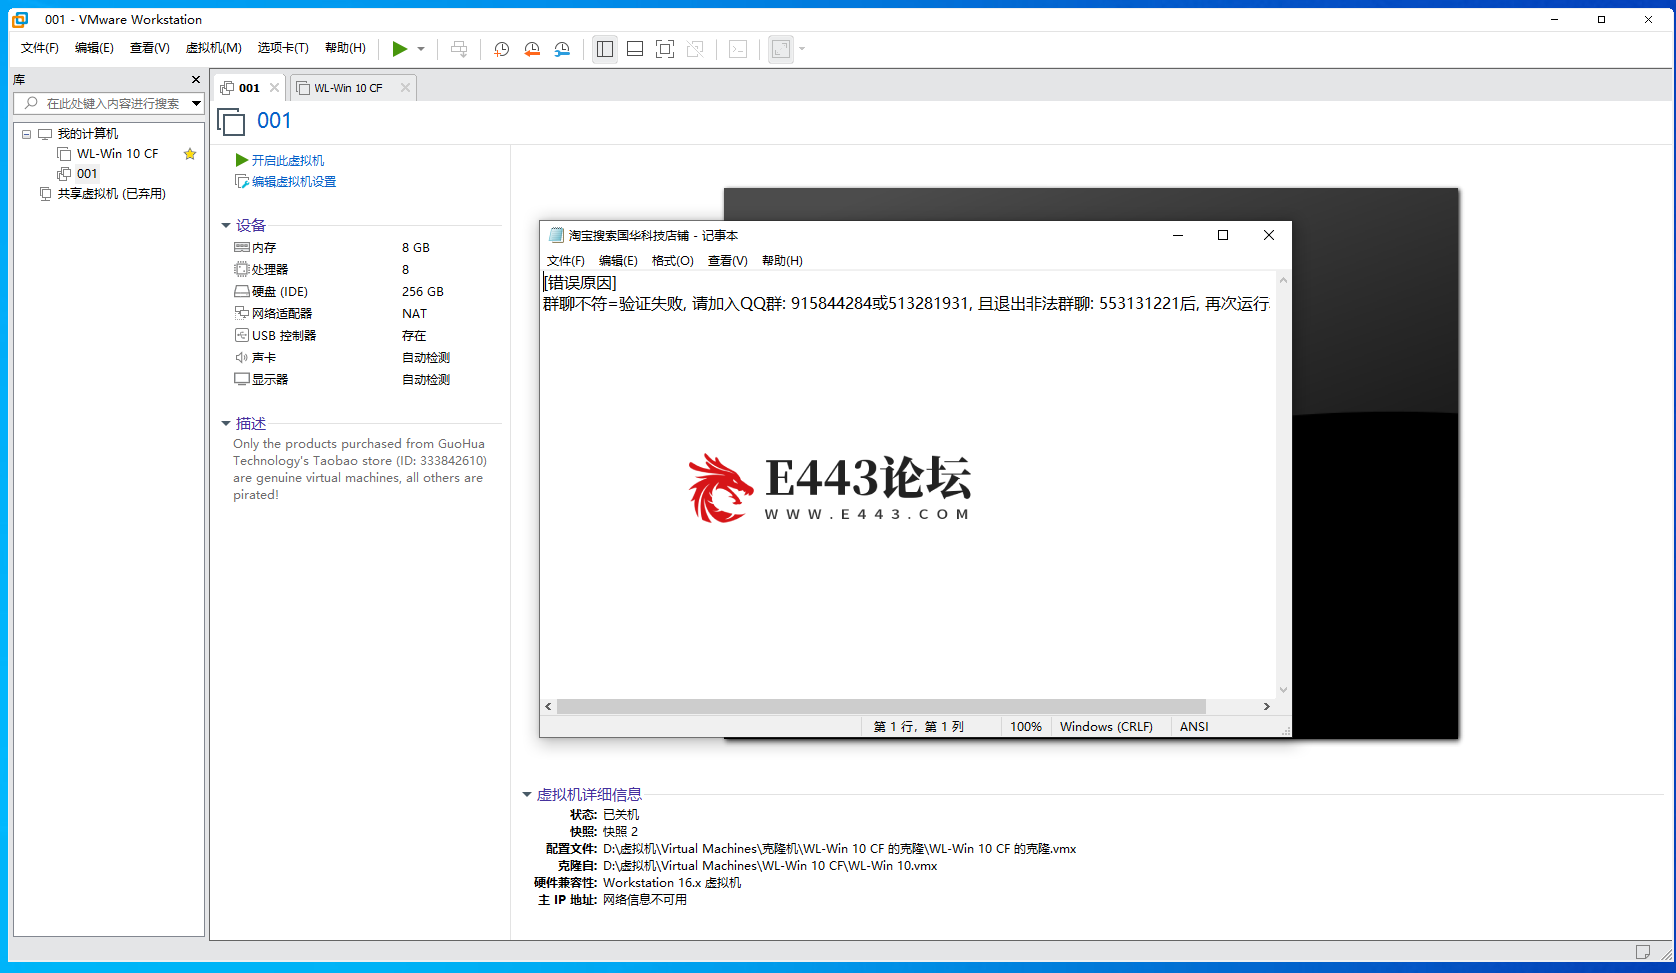Open the 文件(F) menu in VMware
Screen dimensions: 1676x973
coord(40,48)
